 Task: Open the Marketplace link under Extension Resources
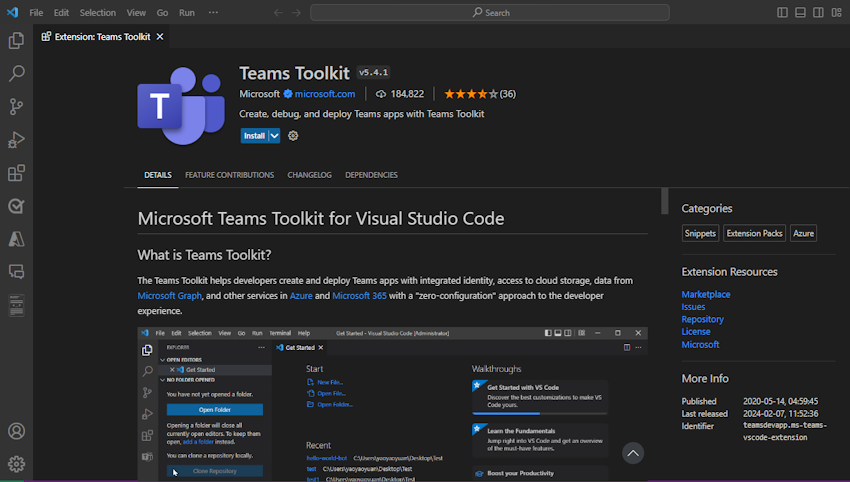705,294
